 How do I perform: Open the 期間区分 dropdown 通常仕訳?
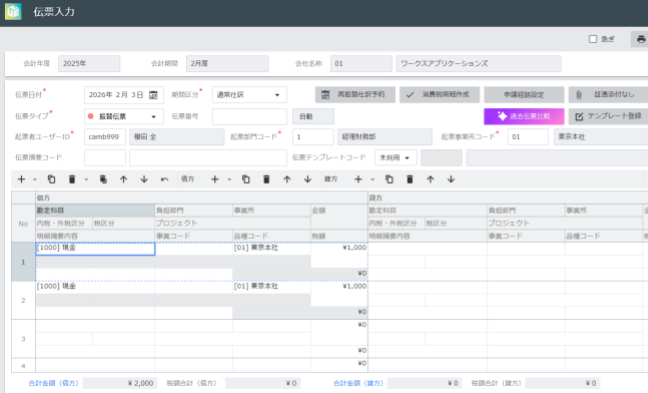click(x=249, y=95)
